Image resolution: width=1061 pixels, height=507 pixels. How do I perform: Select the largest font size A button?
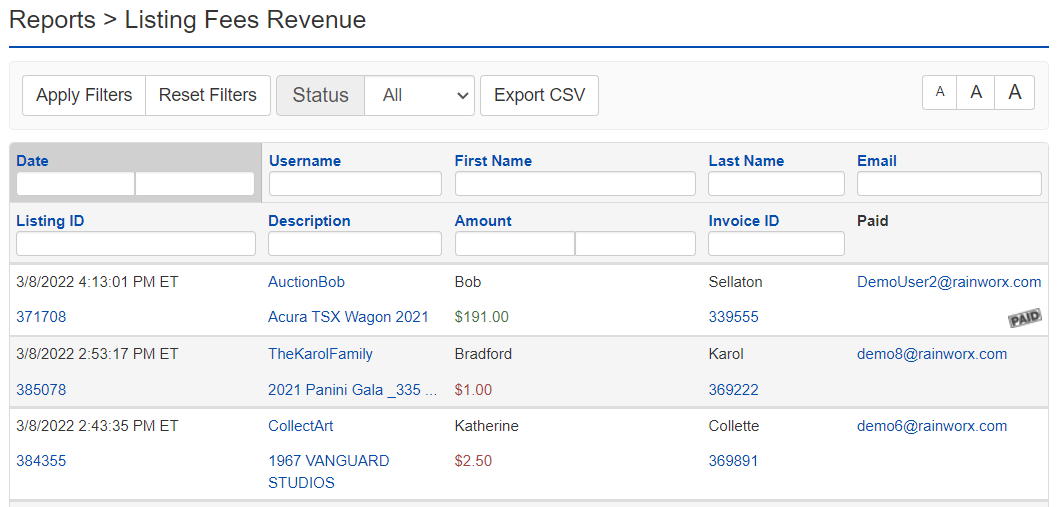tap(1014, 92)
